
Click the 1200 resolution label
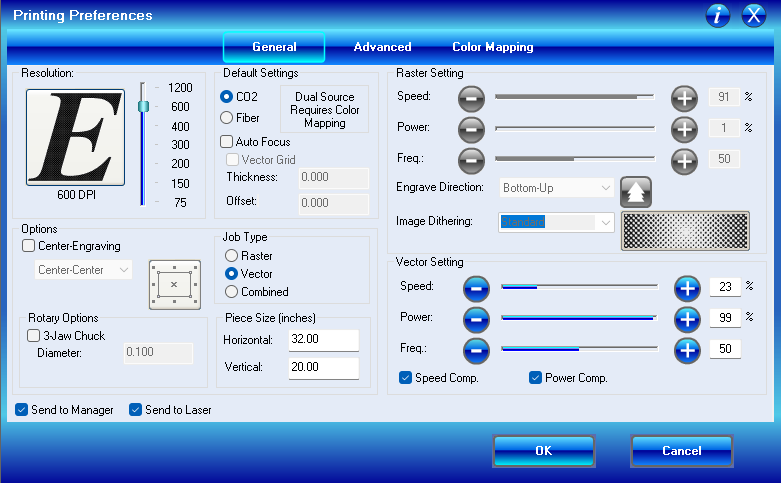click(180, 88)
